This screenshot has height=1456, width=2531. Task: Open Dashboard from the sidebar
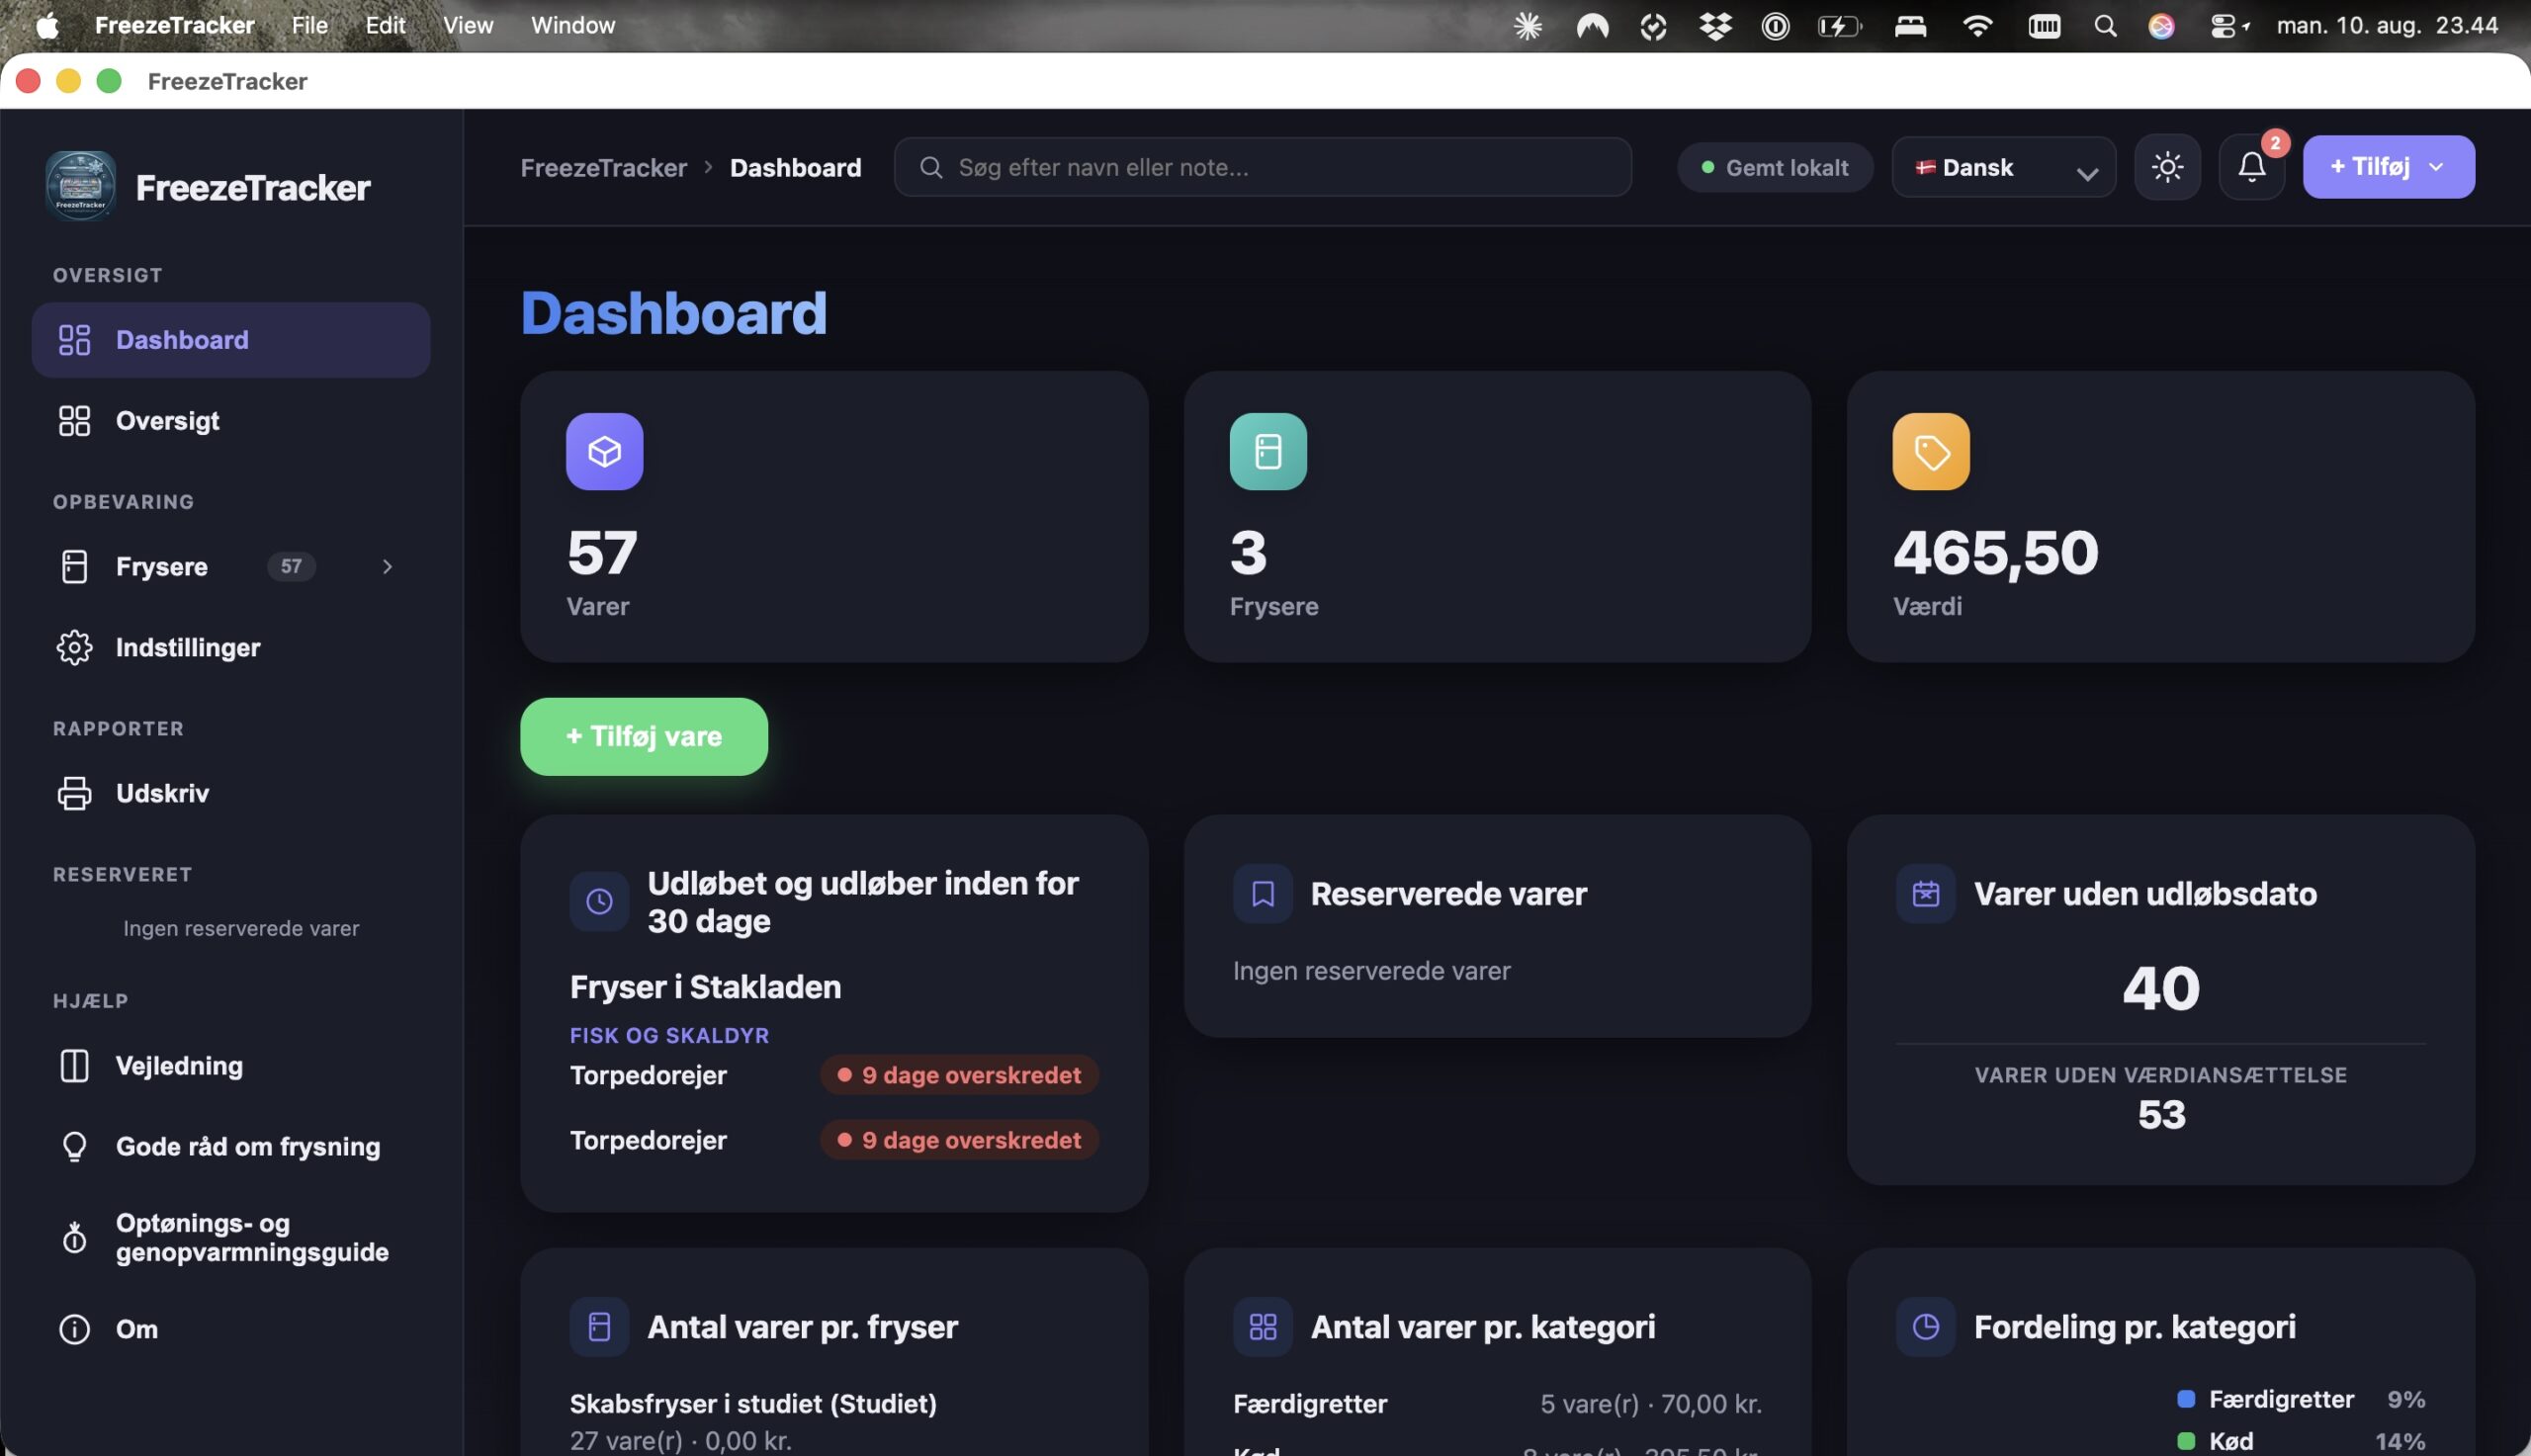click(x=231, y=340)
